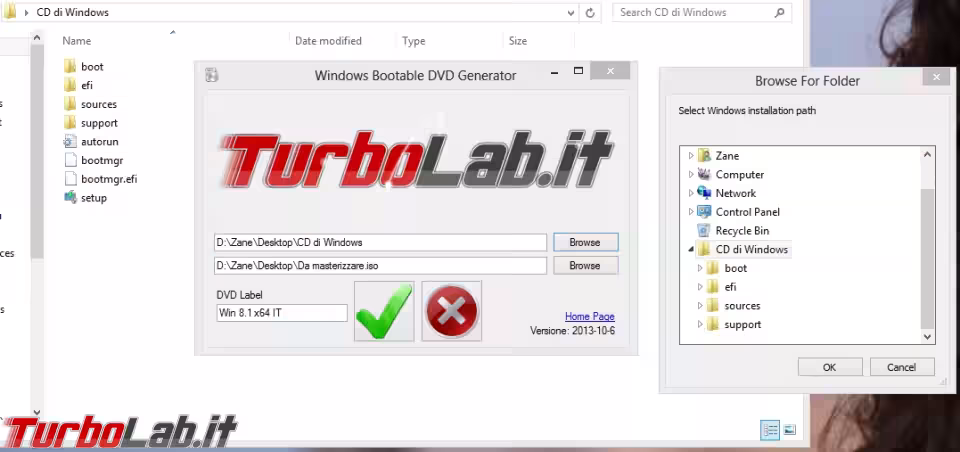Click the DVD Label text field
Viewport: 960px width, 452px height.
click(282, 312)
